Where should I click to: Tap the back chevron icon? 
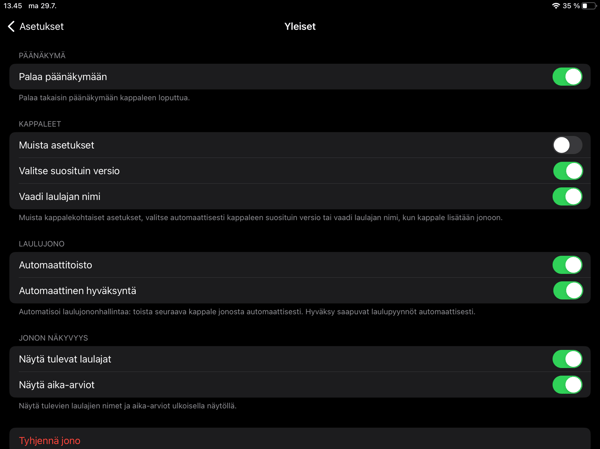[x=11, y=27]
